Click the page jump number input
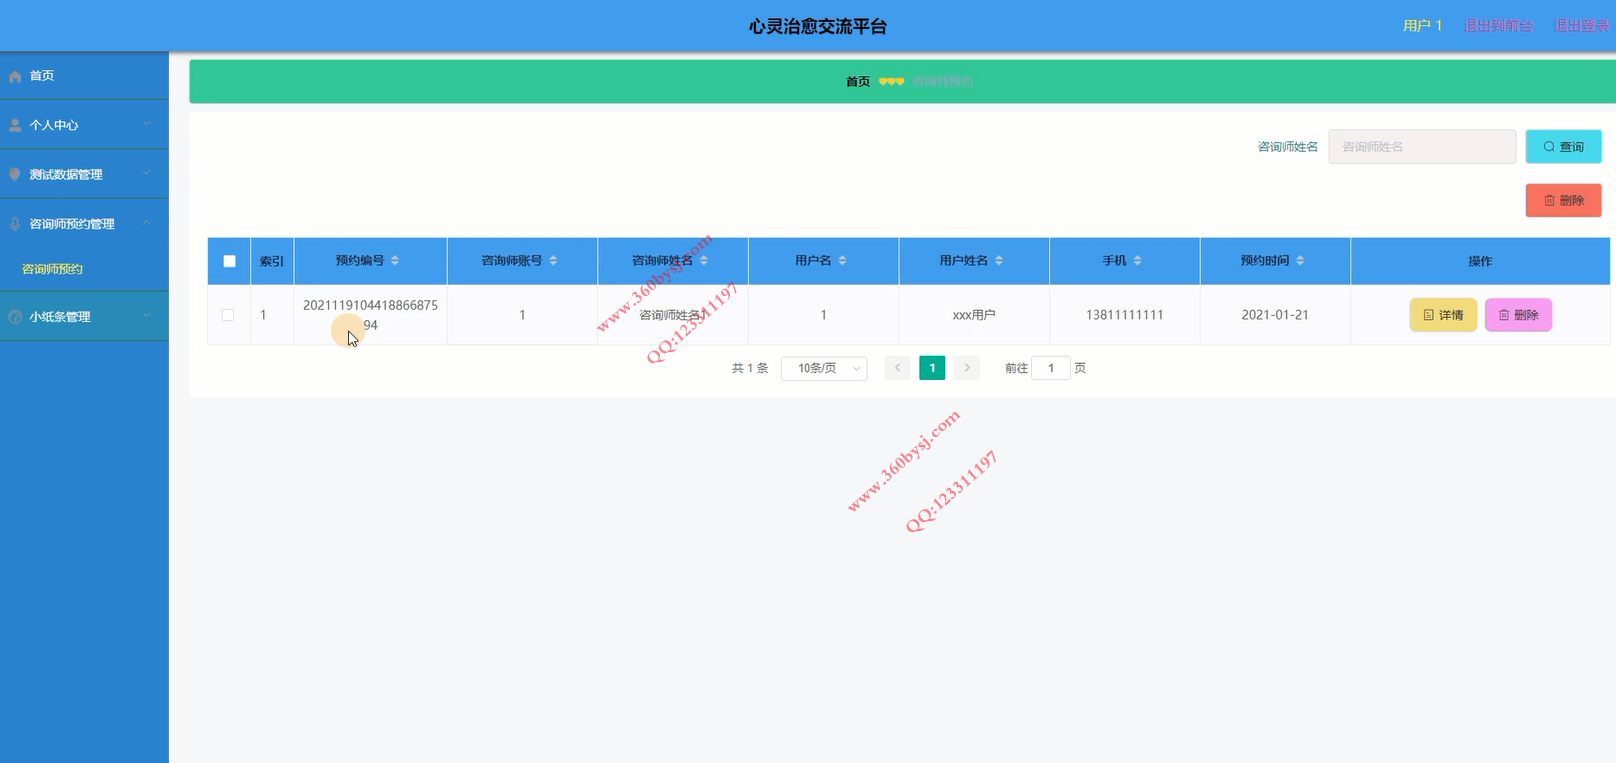1616x763 pixels. click(x=1051, y=368)
